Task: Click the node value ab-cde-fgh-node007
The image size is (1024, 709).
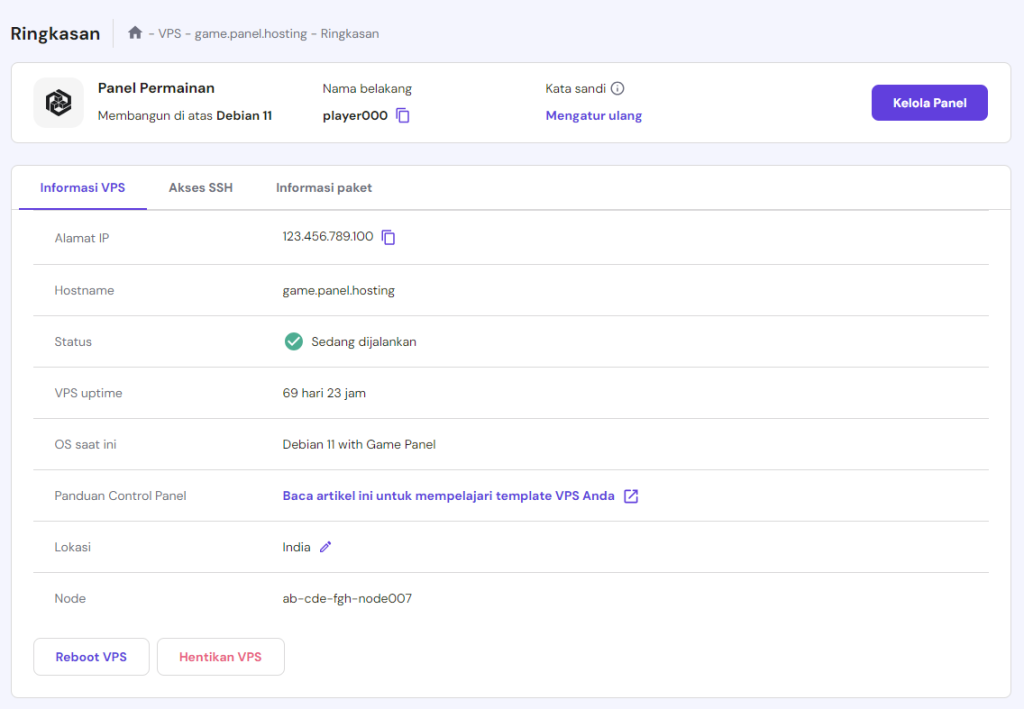Action: pos(347,599)
